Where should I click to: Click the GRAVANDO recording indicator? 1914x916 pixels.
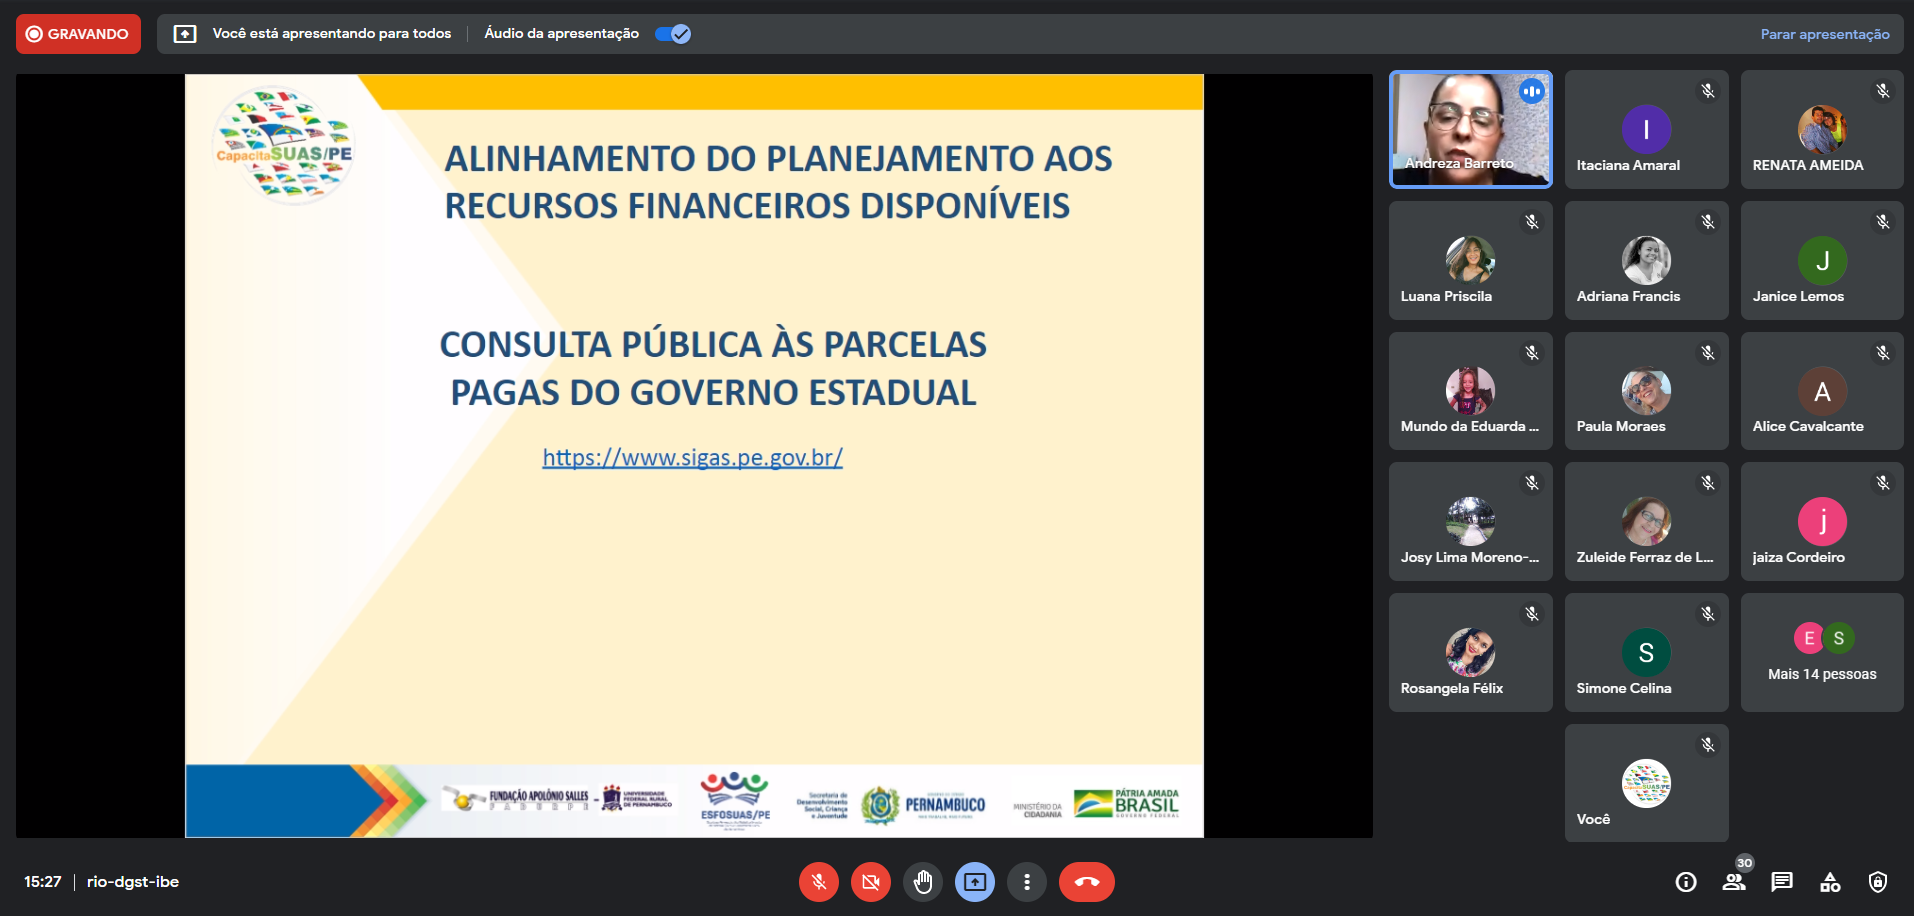pyautogui.click(x=78, y=34)
